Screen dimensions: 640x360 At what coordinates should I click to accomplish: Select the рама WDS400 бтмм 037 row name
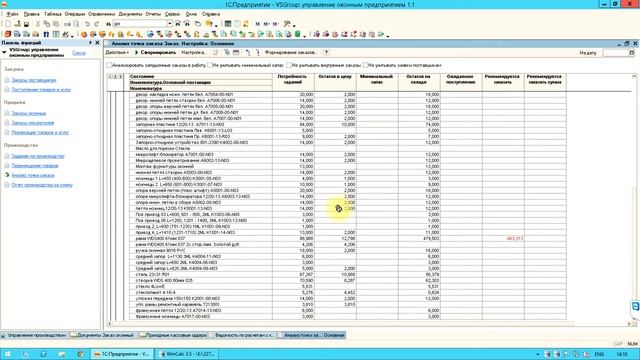point(160,238)
